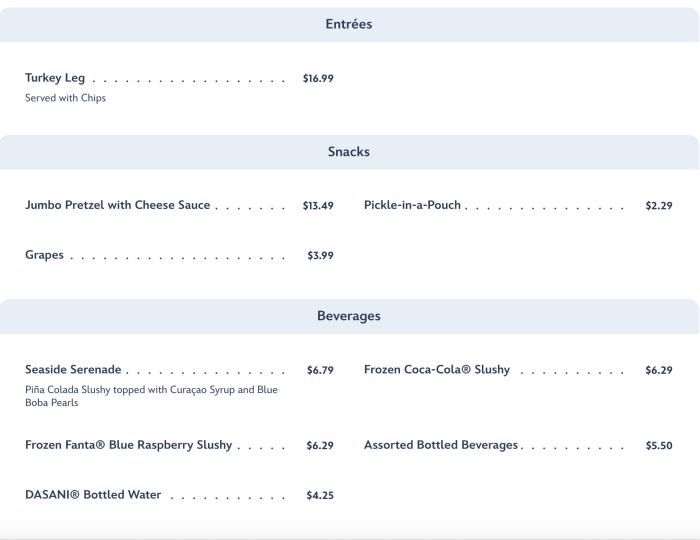Open the Seaside Serenade beverage

(x=73, y=370)
